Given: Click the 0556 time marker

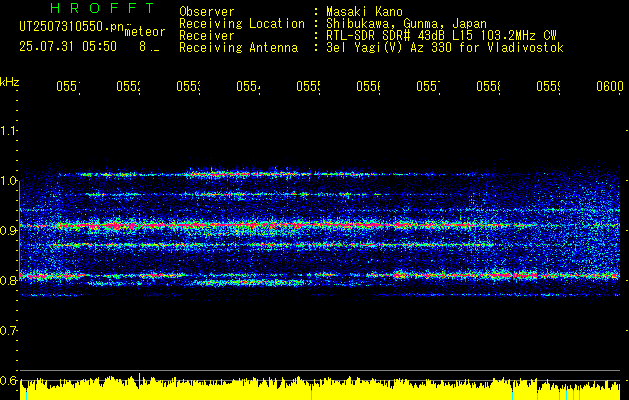Looking at the screenshot, I should pos(369,86).
